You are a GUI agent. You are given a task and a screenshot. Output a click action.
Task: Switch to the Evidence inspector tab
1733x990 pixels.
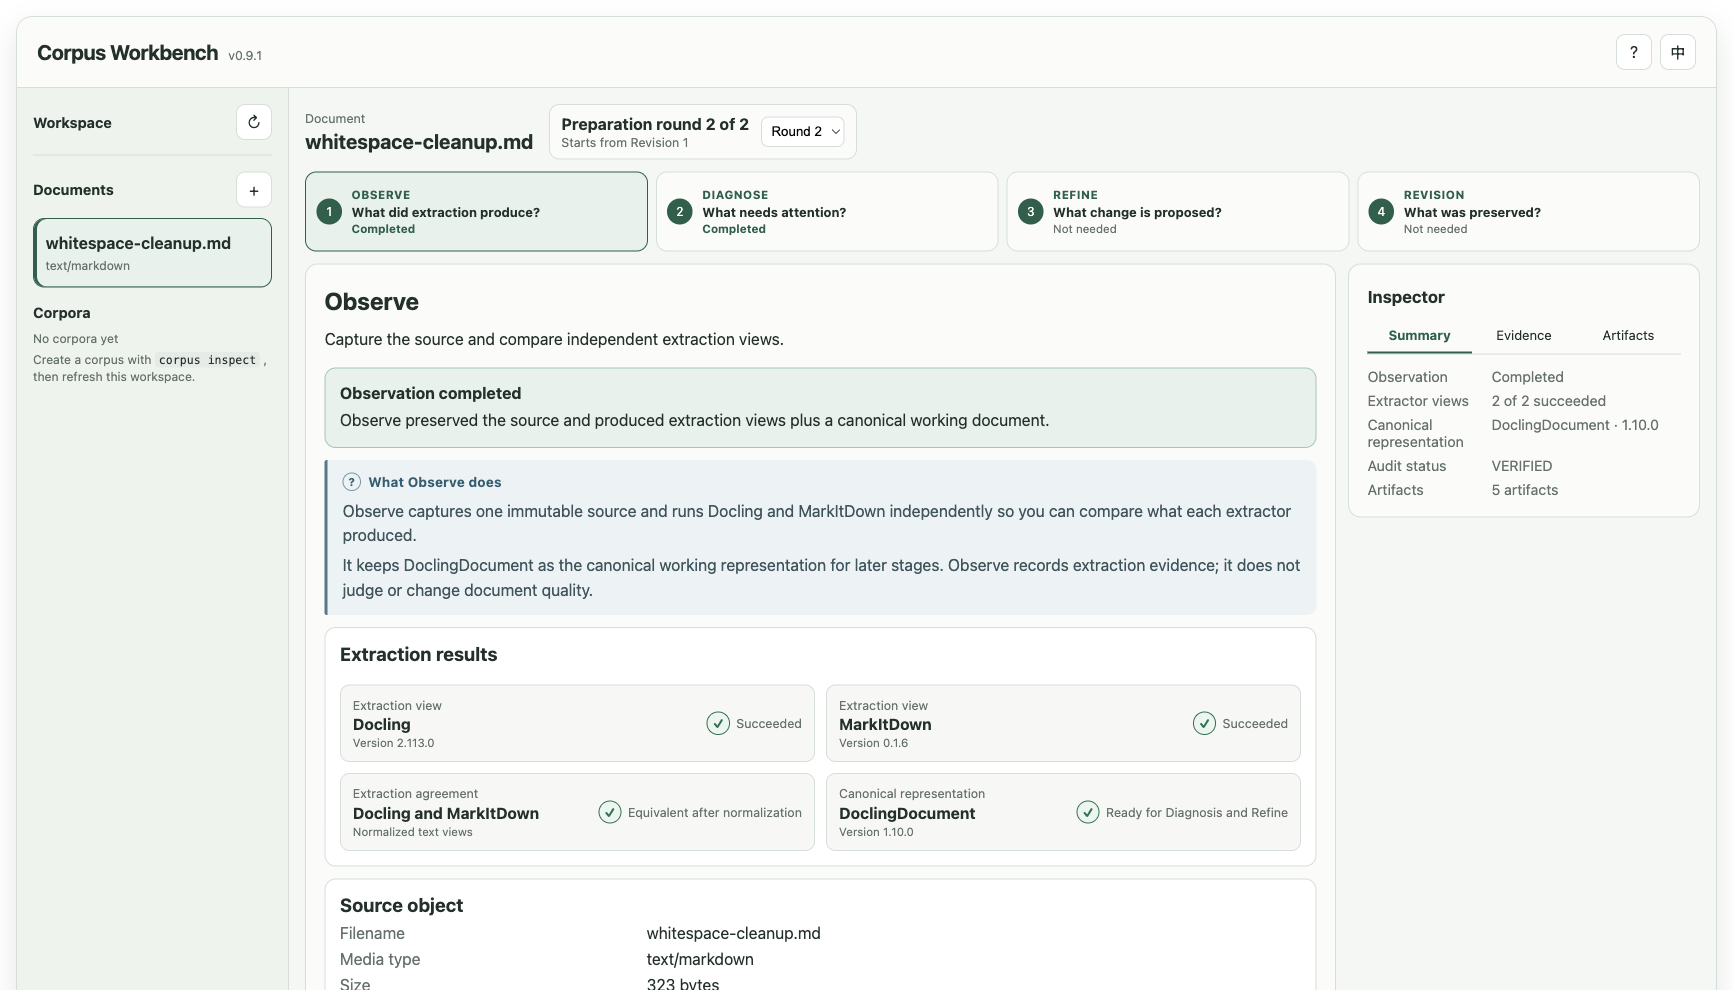1523,336
